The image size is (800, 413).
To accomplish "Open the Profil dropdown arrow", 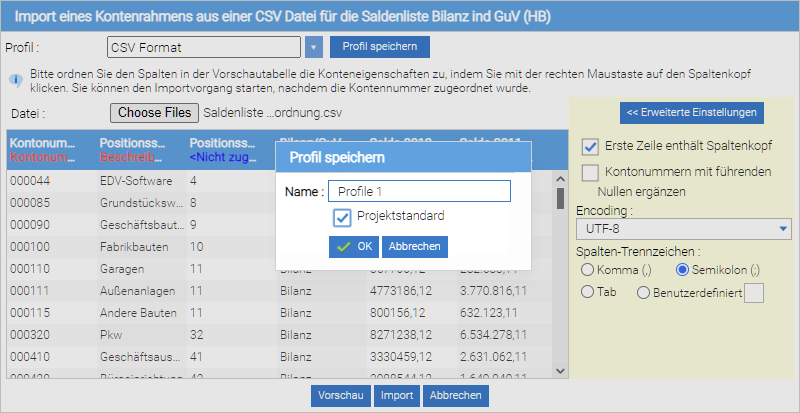I will 314,47.
